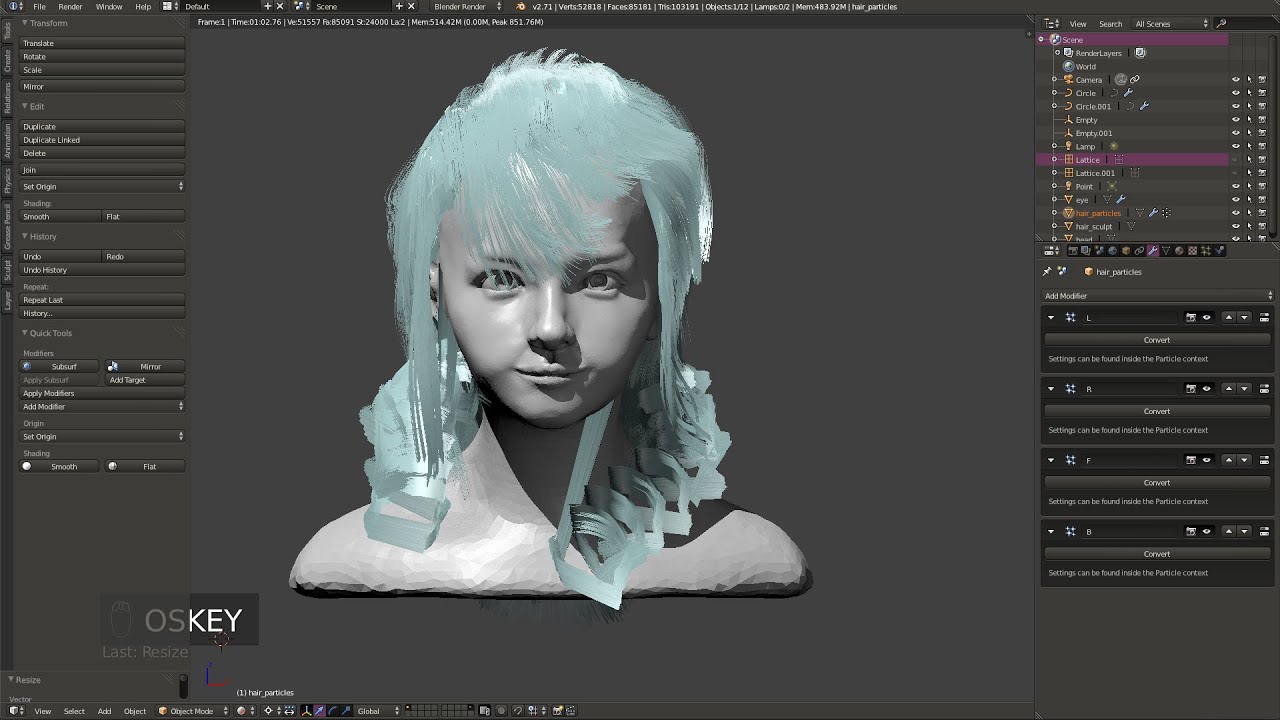Click the hair_particles particle system icon in outliner
1280x720 pixels.
tap(1166, 213)
